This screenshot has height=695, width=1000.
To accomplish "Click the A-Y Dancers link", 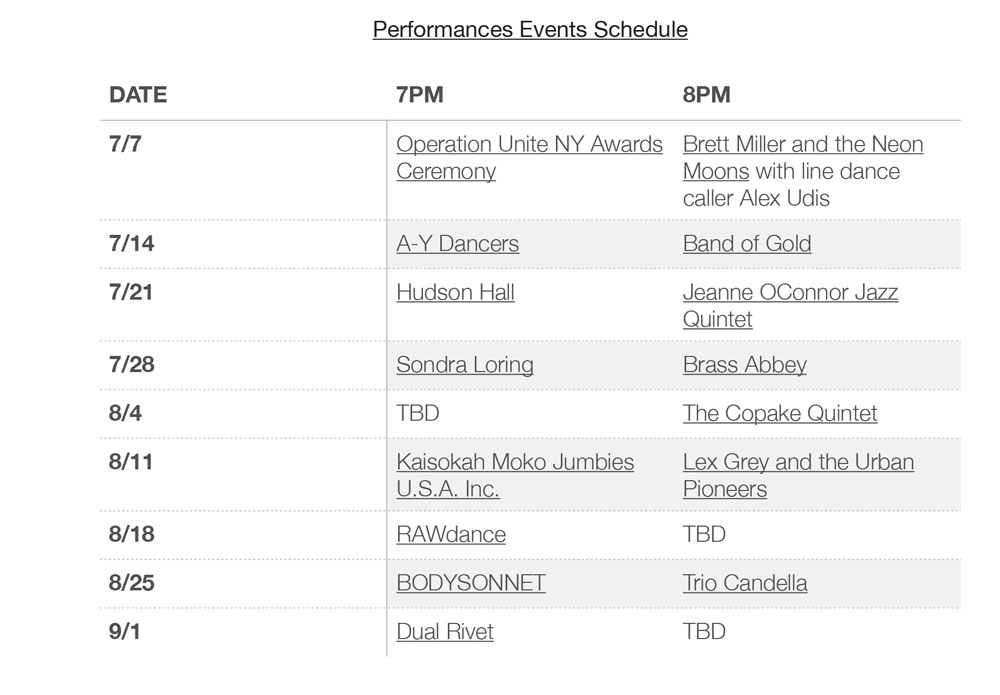I will click(x=457, y=244).
